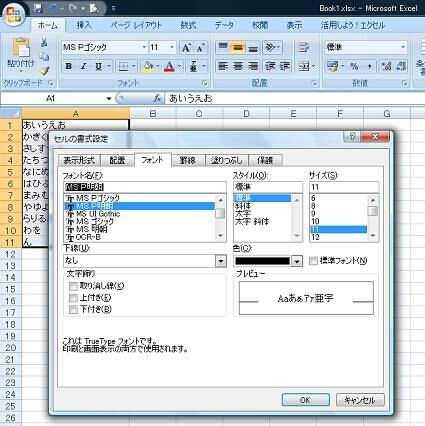Viewport: 425px width, 426px height.
Task: Click the dialog help question mark button
Action: 353,137
